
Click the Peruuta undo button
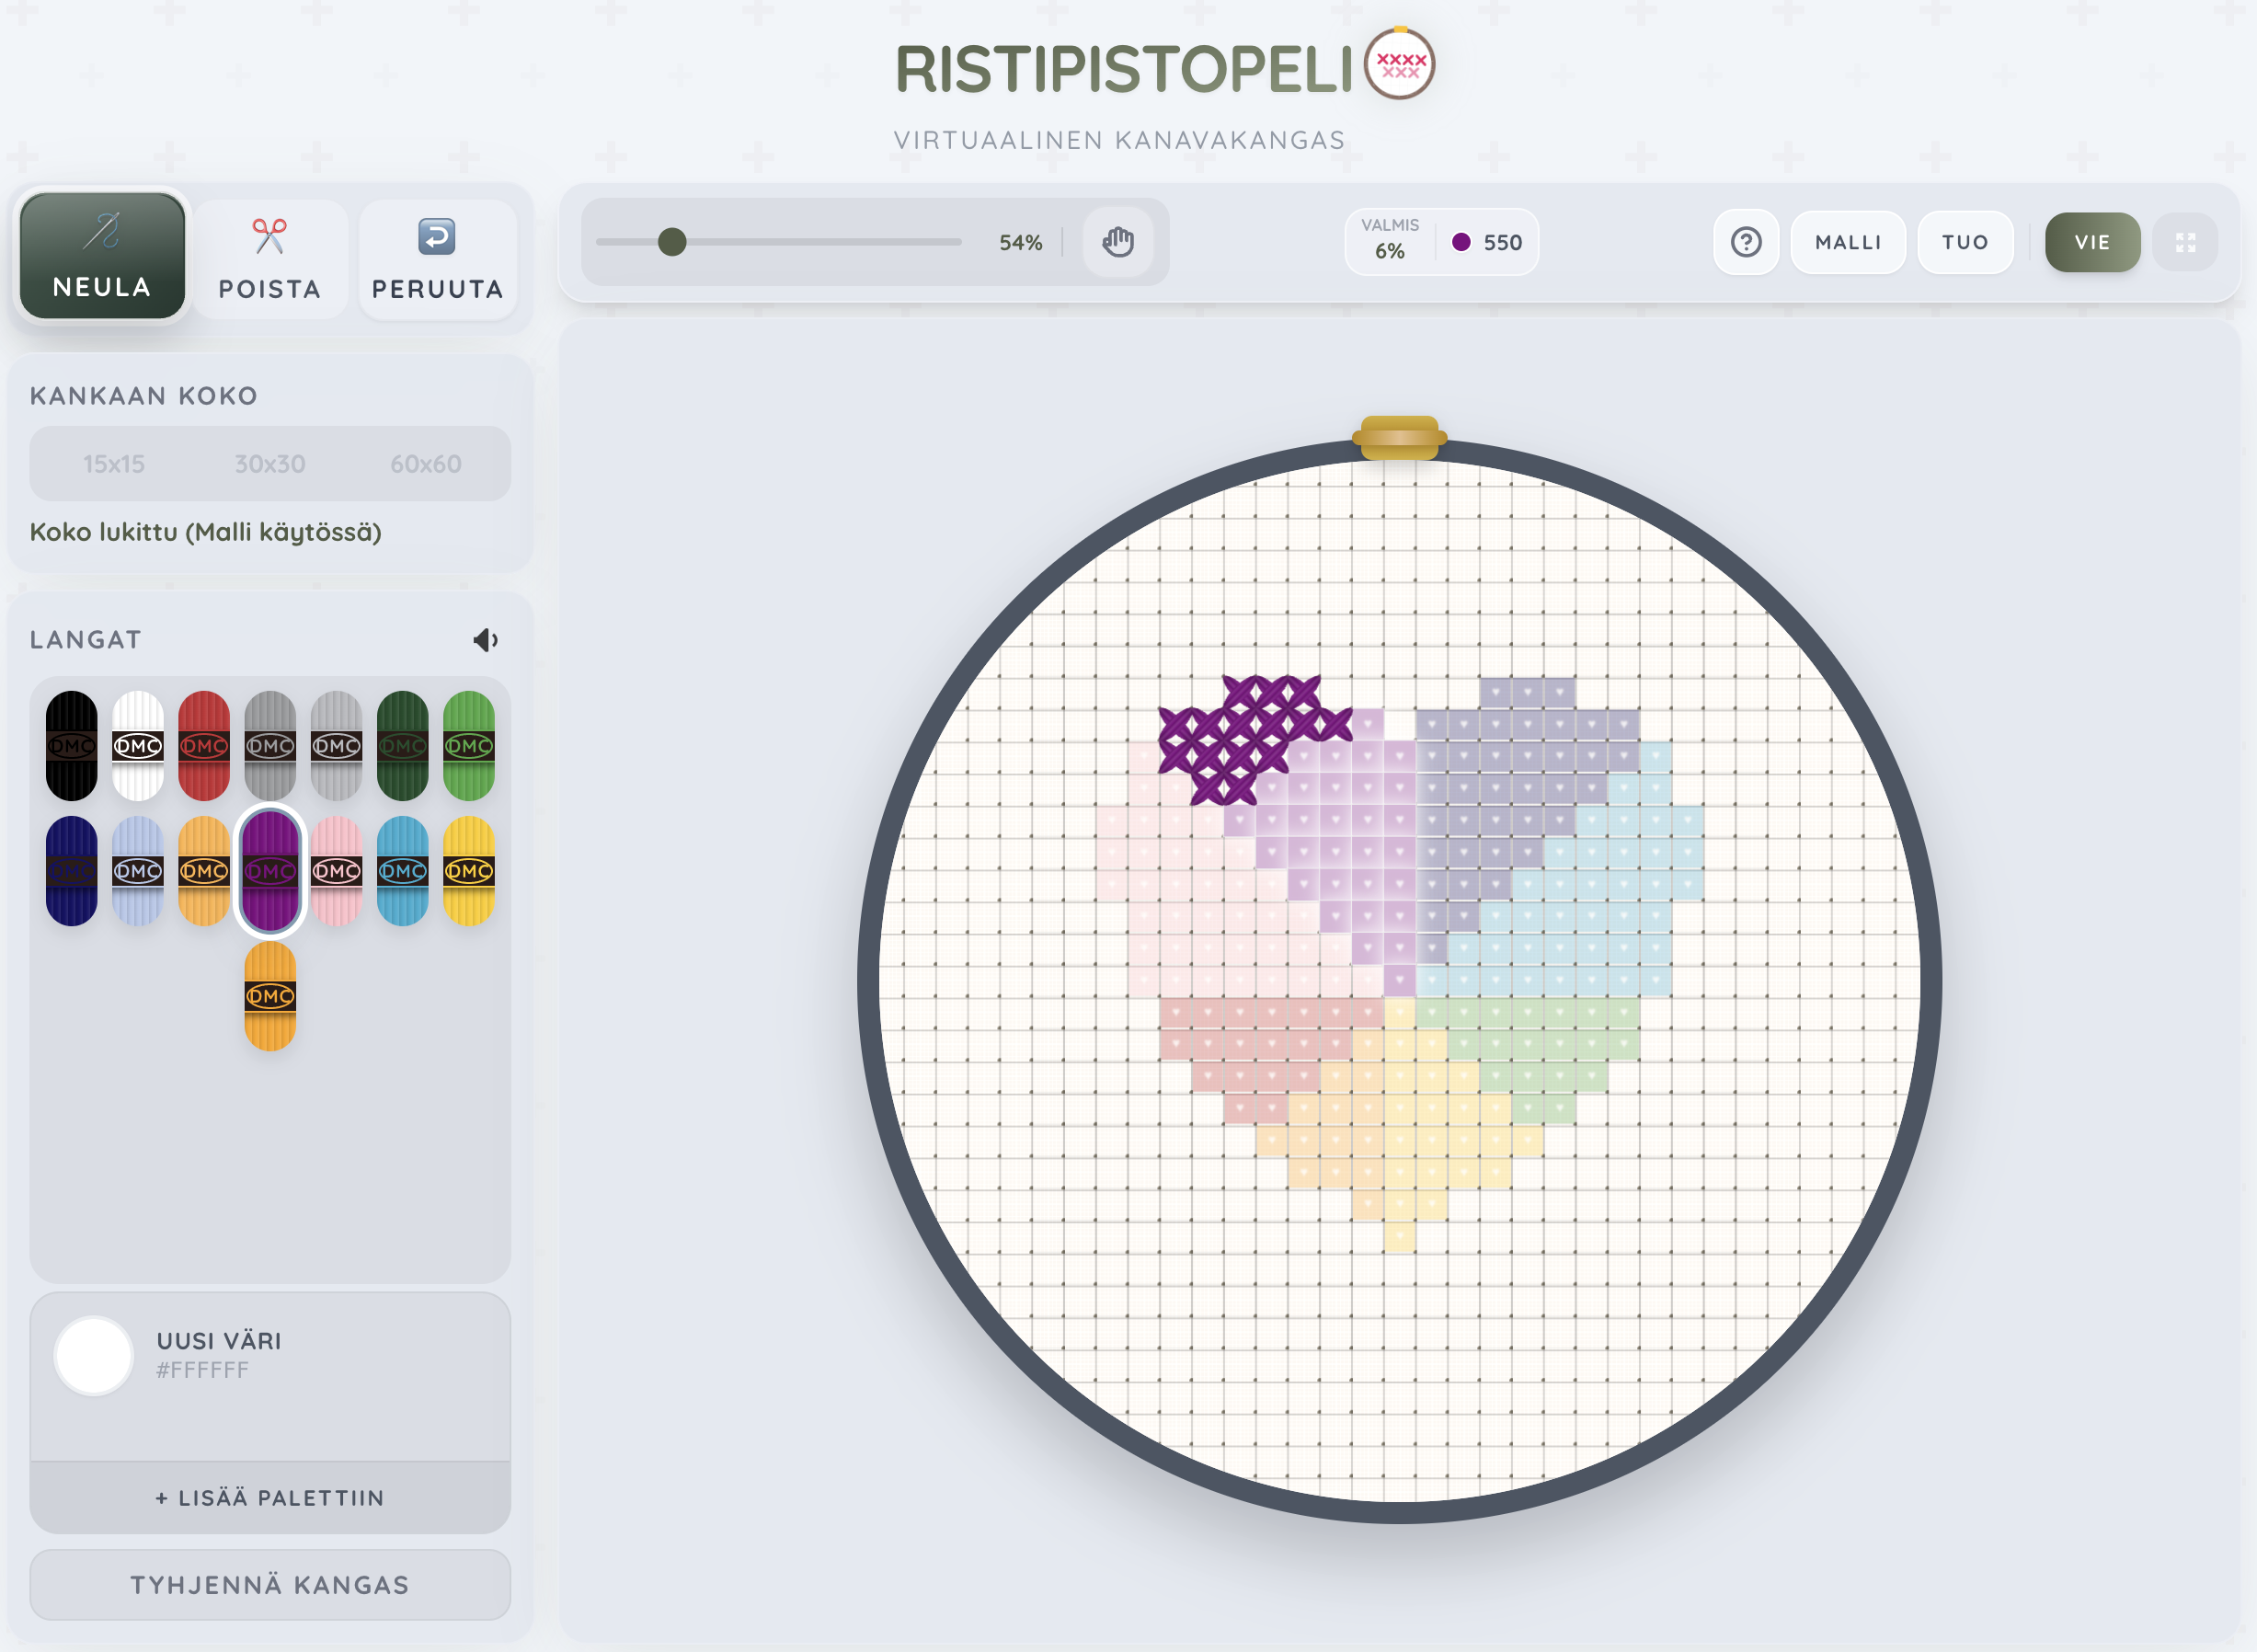pyautogui.click(x=437, y=260)
